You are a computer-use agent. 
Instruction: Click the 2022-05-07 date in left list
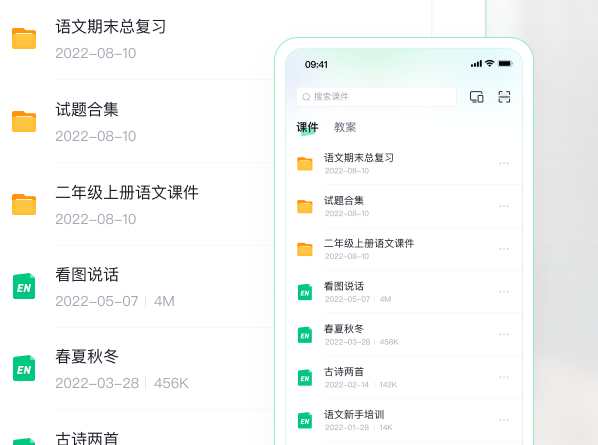tap(96, 301)
